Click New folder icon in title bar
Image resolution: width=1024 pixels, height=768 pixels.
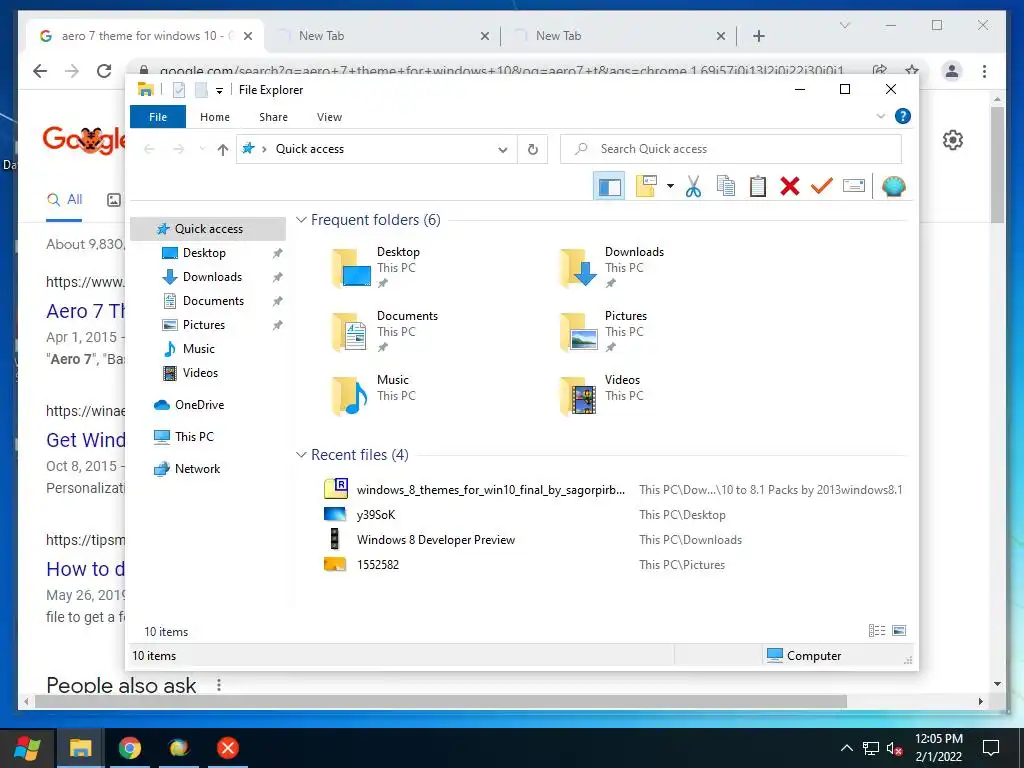pyautogui.click(x=202, y=90)
